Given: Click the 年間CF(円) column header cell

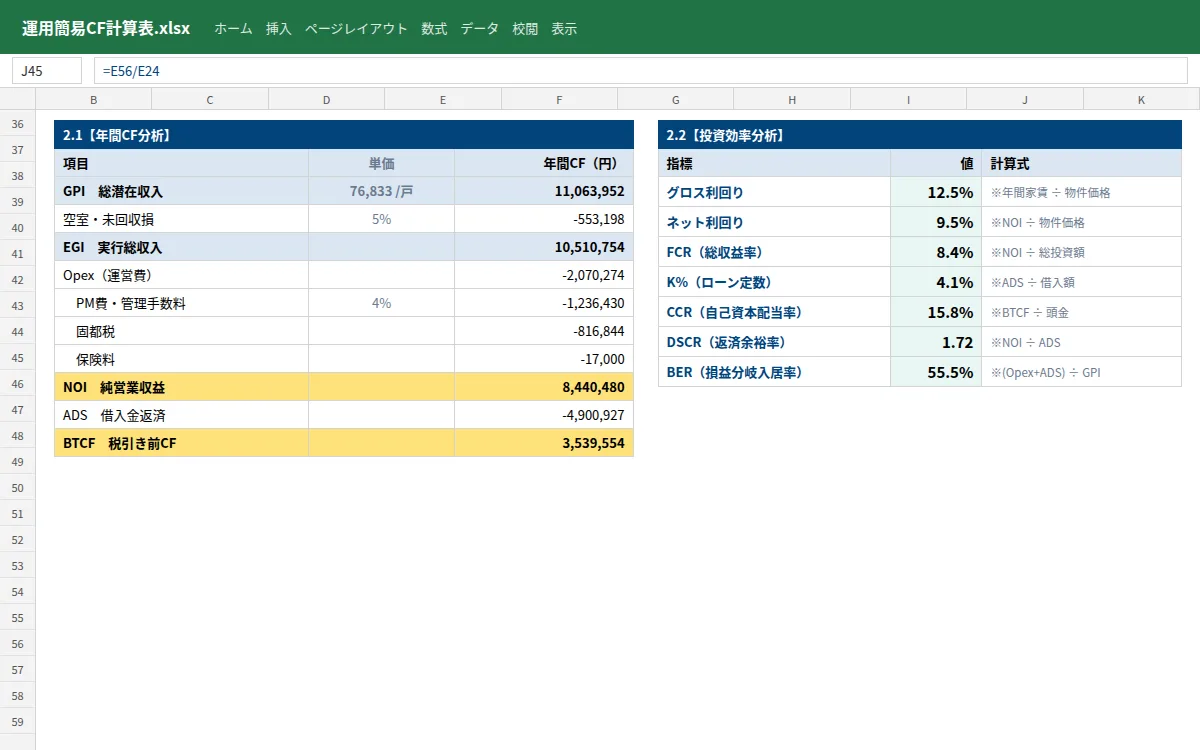Looking at the screenshot, I should [544, 163].
